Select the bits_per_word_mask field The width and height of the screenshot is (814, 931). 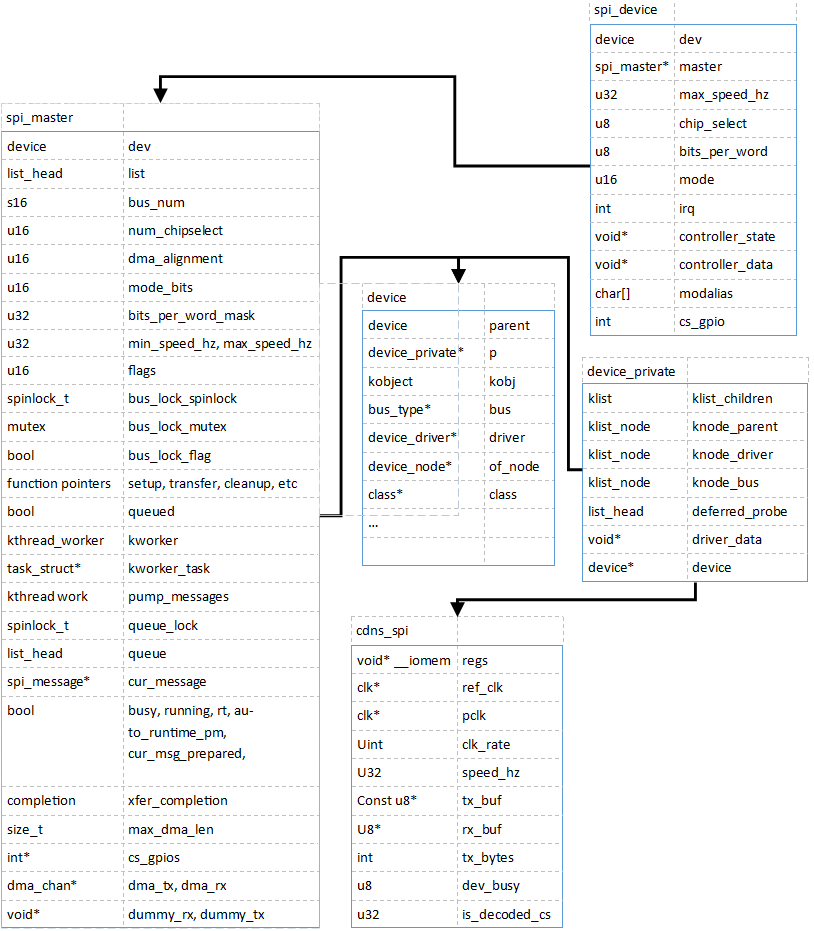[x=191, y=315]
